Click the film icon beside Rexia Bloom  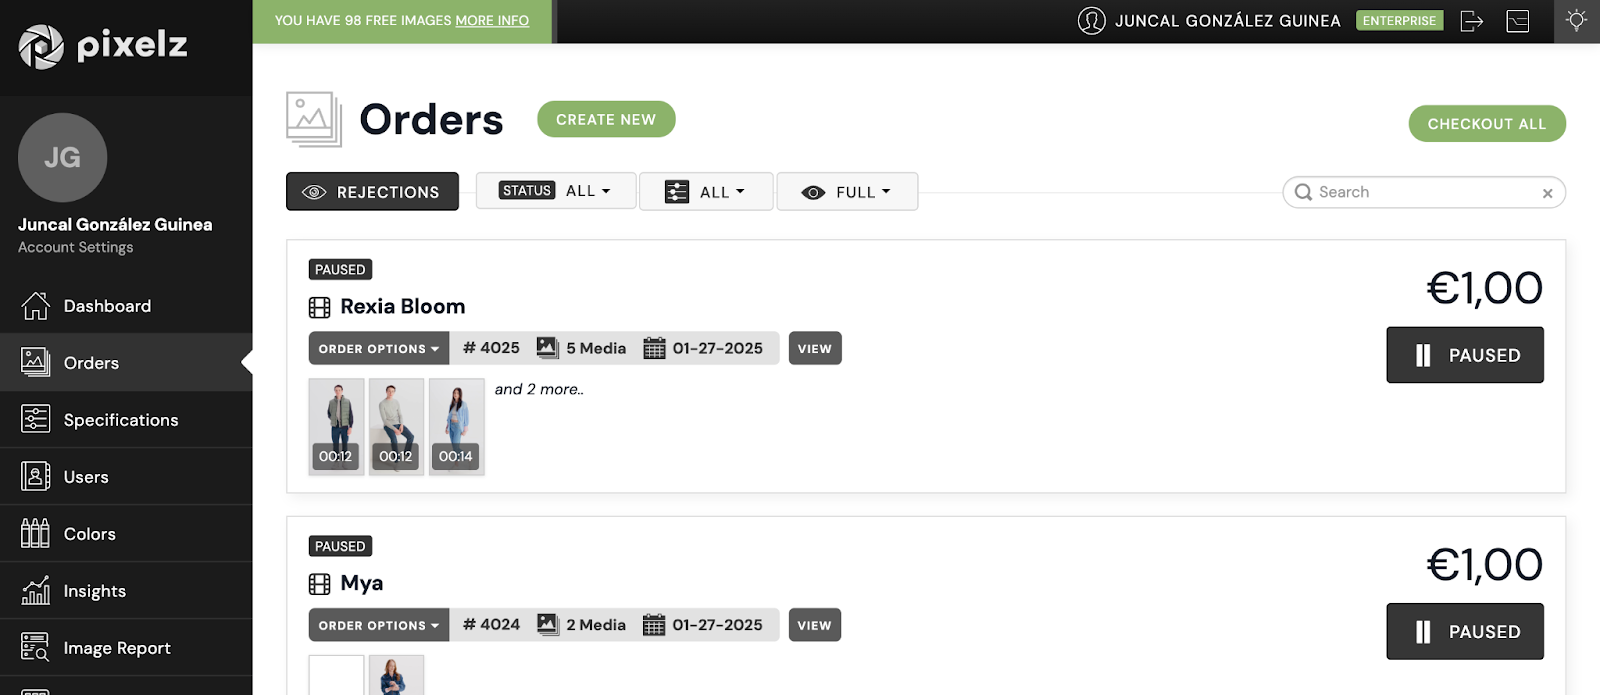[320, 307]
